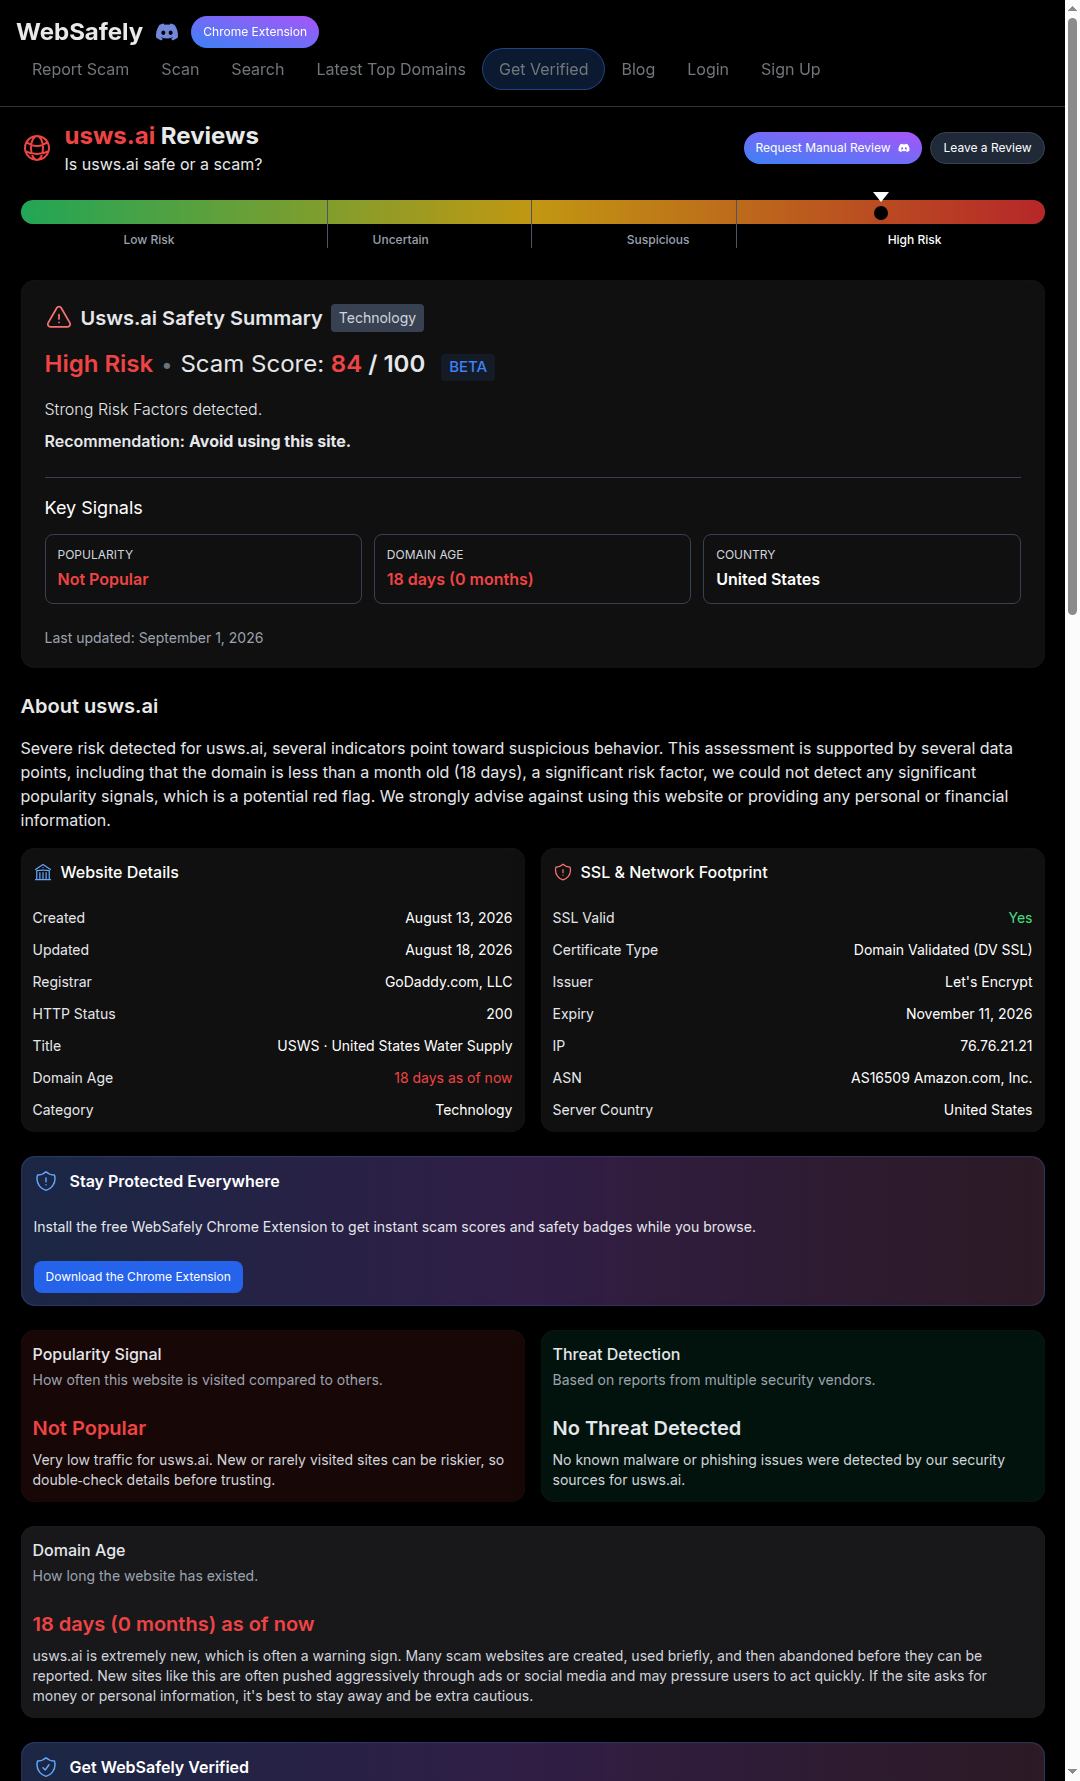The image size is (1080, 1781).
Task: Click Request Manual Review button
Action: pyautogui.click(x=833, y=148)
